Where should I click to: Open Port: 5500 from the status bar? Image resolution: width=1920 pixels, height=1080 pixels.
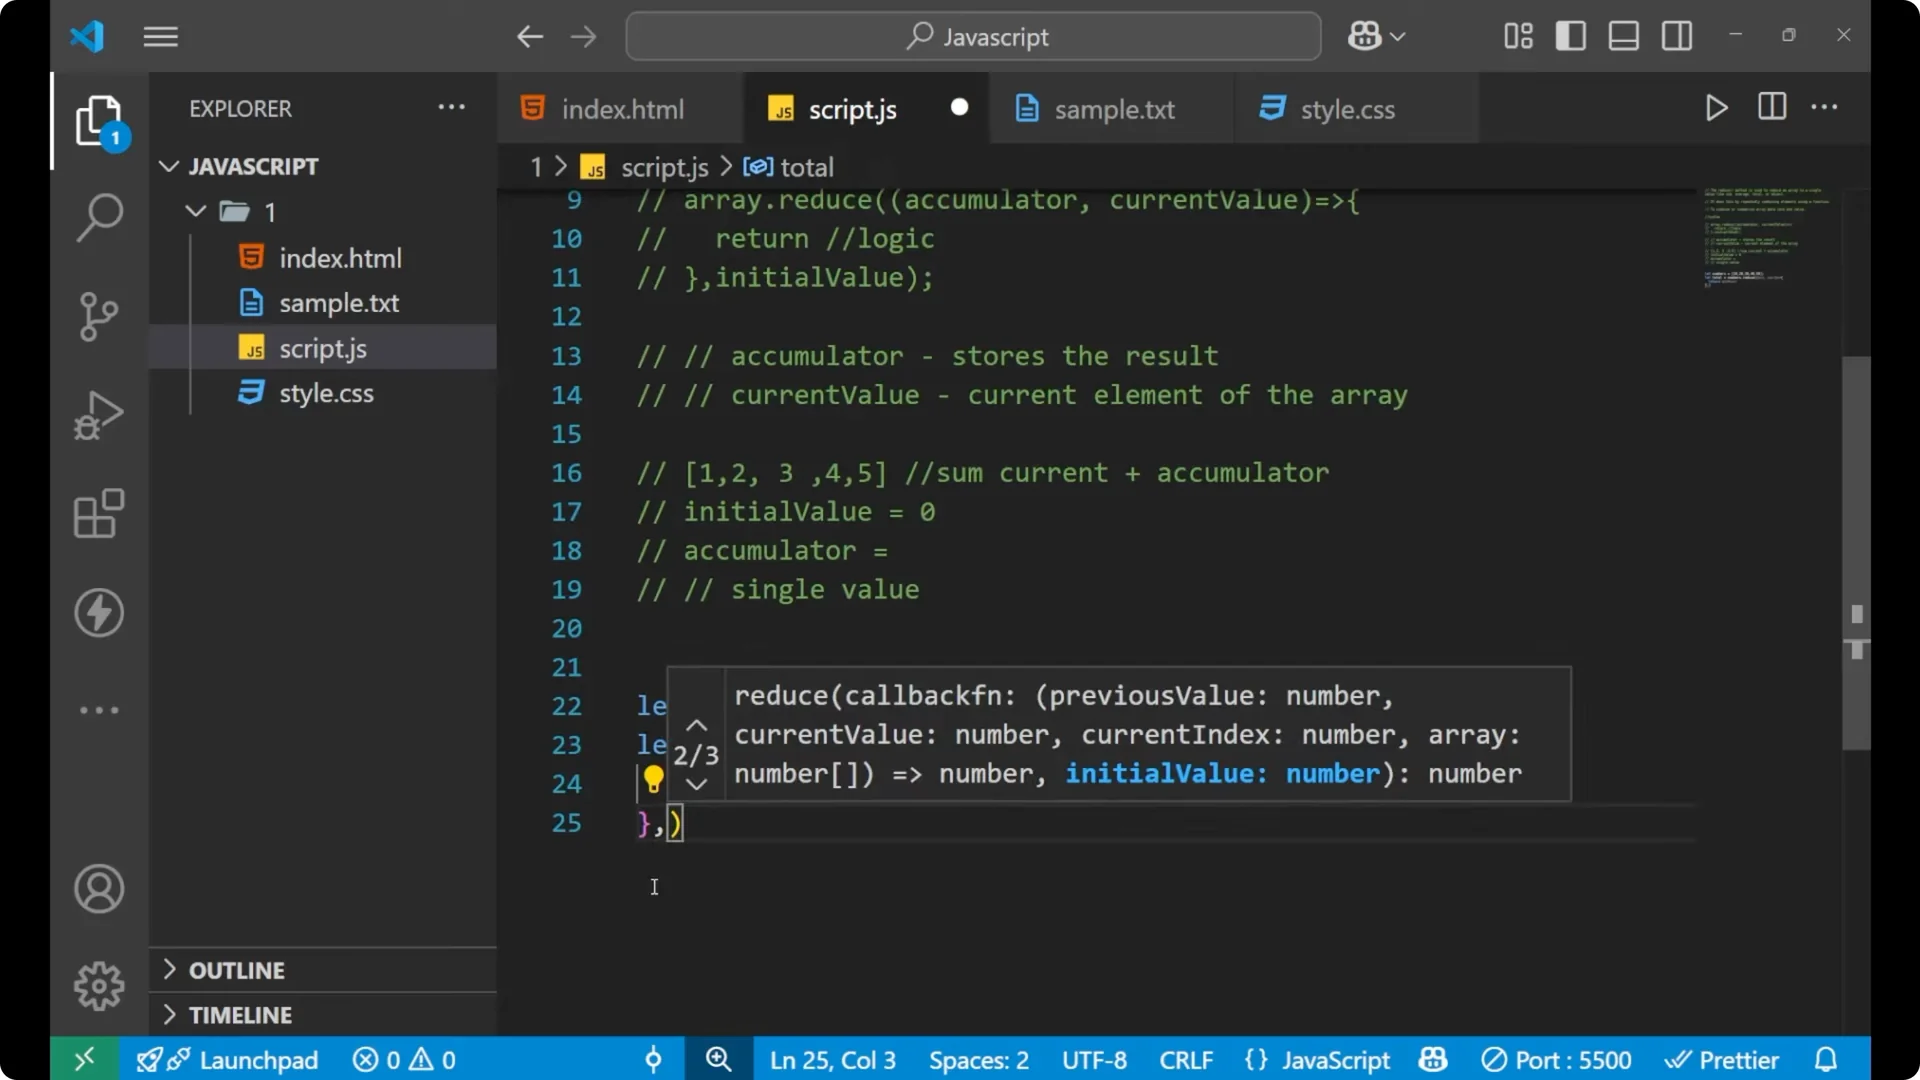[x=1557, y=1059]
